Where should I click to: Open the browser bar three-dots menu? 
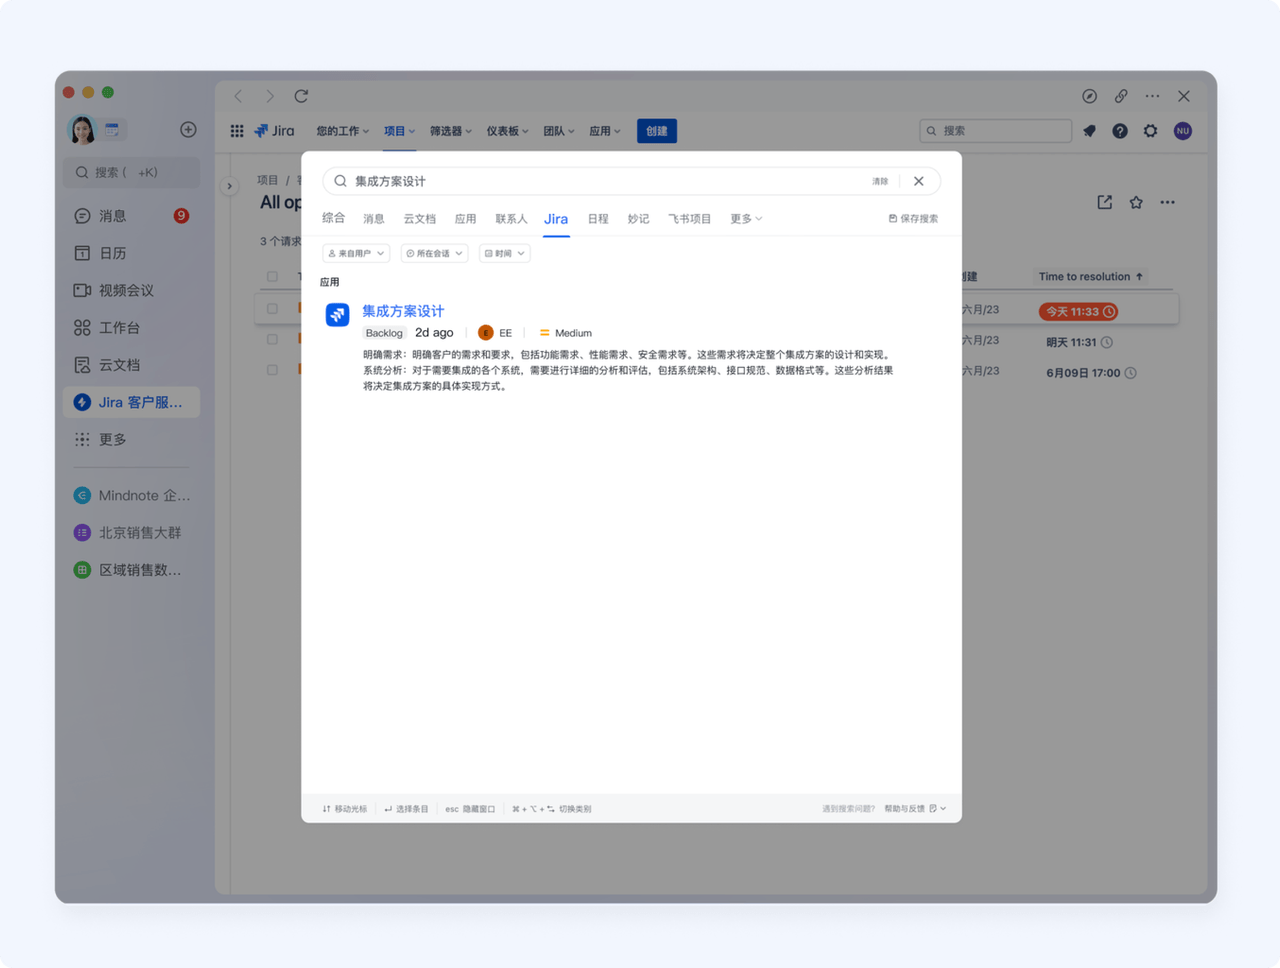1153,96
